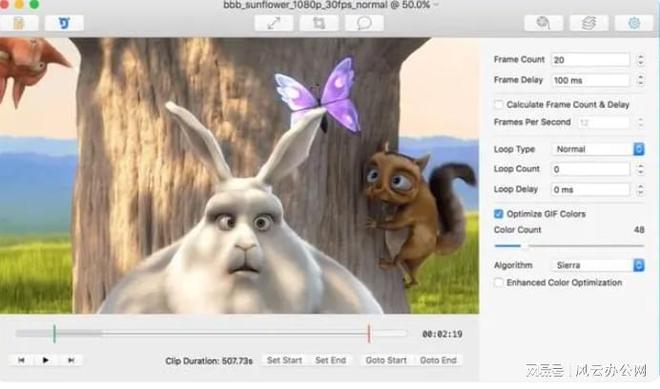660x389 pixels.
Task: Click the Goto End button
Action: 438,360
